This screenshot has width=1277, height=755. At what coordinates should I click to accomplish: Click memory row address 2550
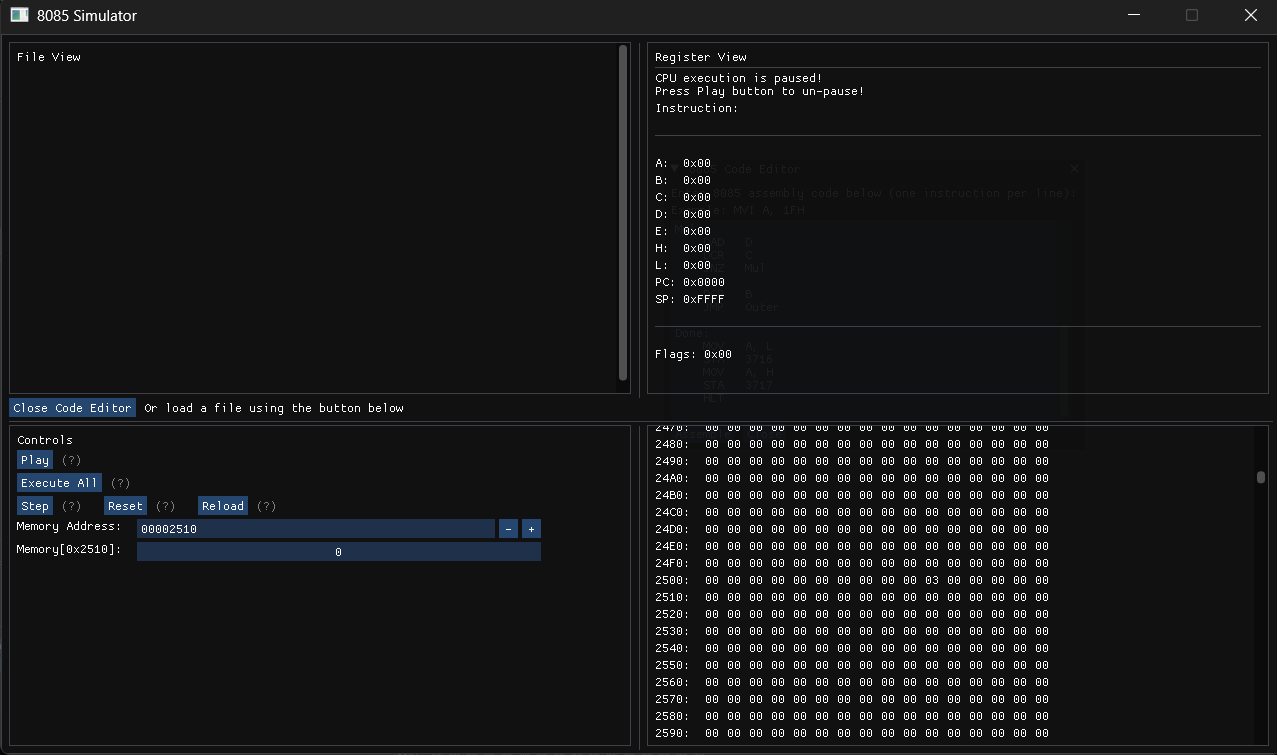click(x=672, y=665)
